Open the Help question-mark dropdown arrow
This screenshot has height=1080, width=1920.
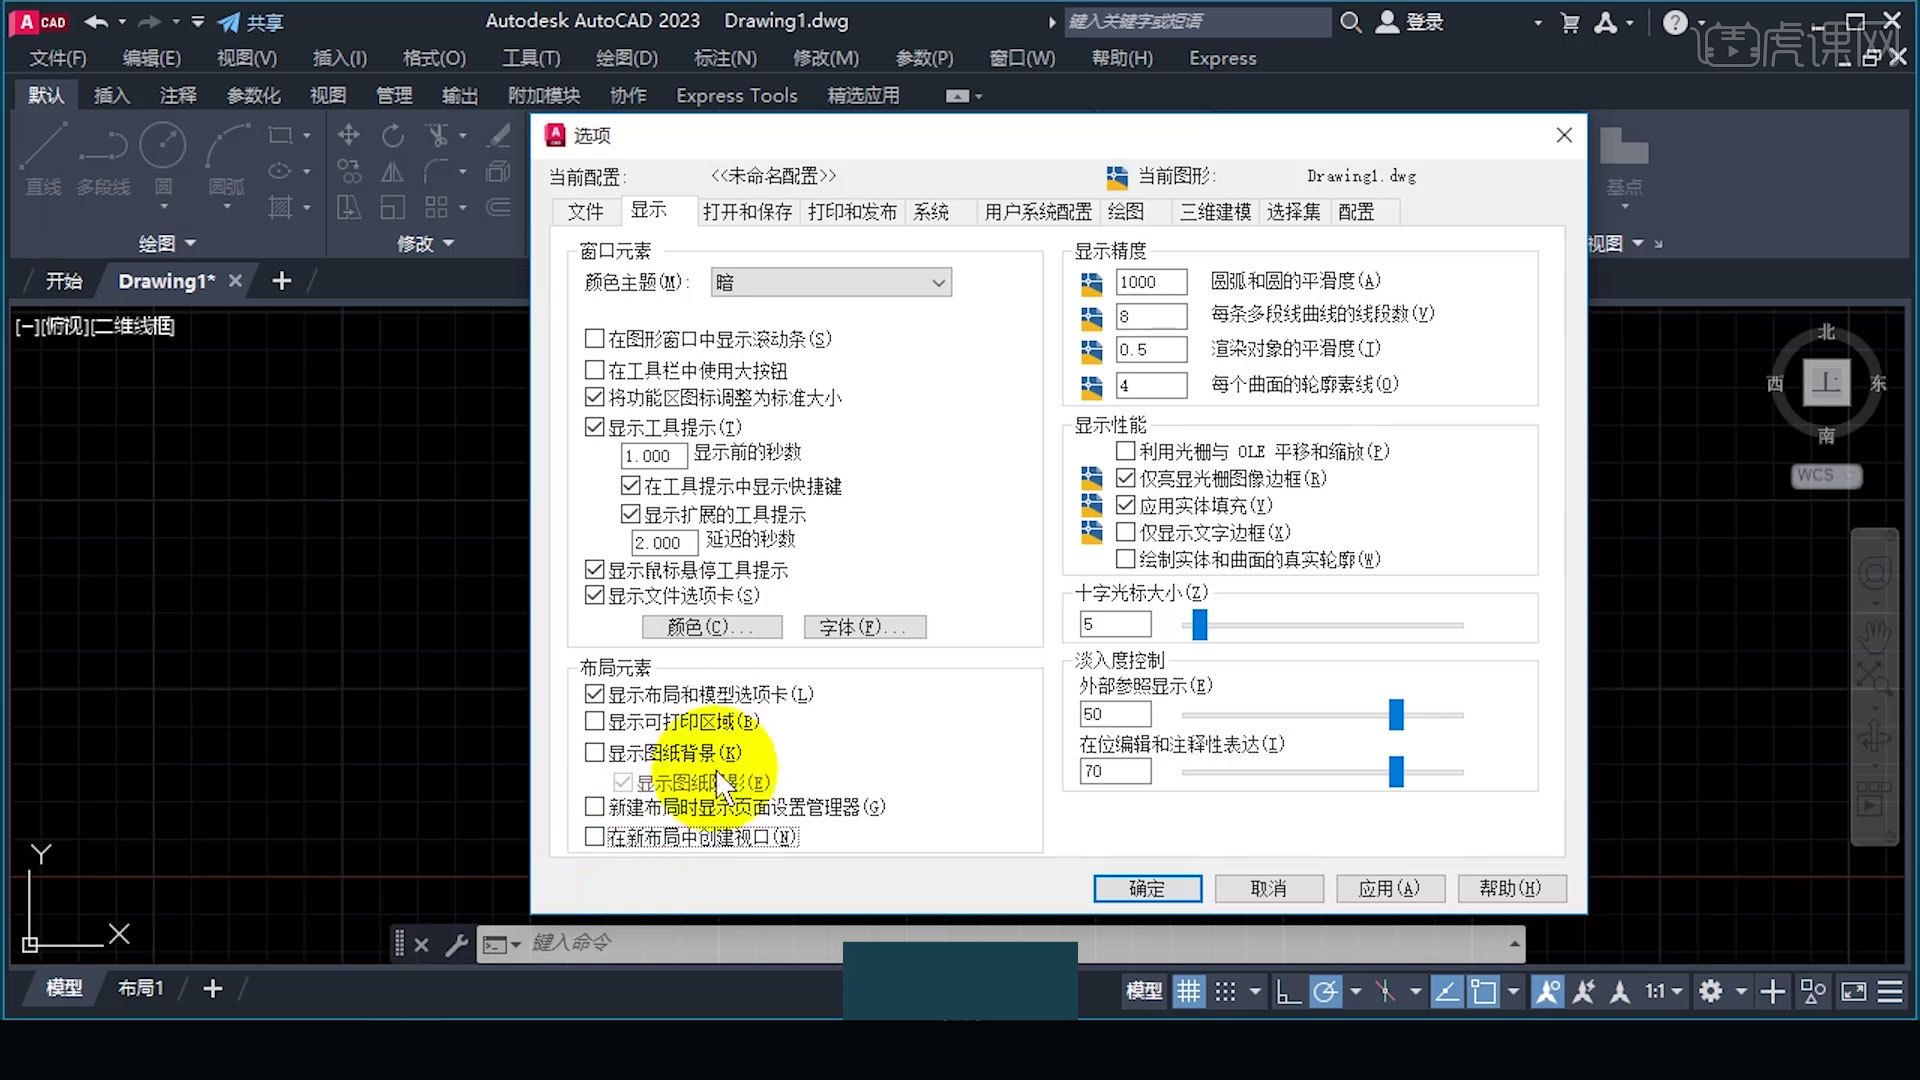(1701, 22)
